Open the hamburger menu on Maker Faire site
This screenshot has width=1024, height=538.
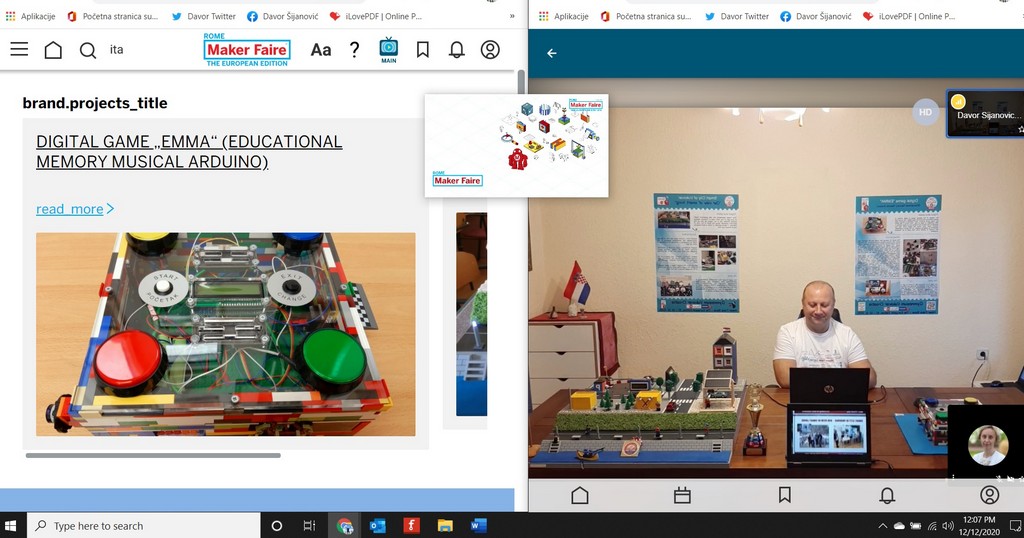(19, 49)
